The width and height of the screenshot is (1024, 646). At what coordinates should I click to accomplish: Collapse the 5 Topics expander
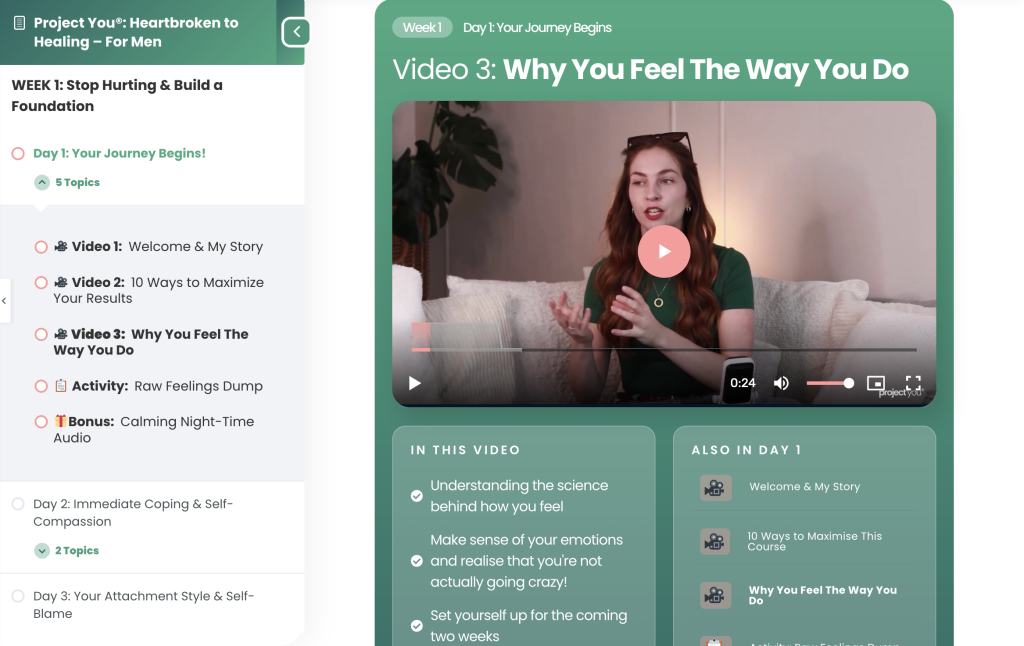(x=42, y=183)
